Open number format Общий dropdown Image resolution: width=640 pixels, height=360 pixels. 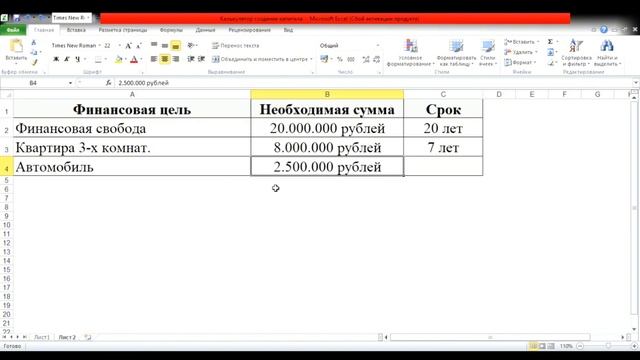click(378, 46)
